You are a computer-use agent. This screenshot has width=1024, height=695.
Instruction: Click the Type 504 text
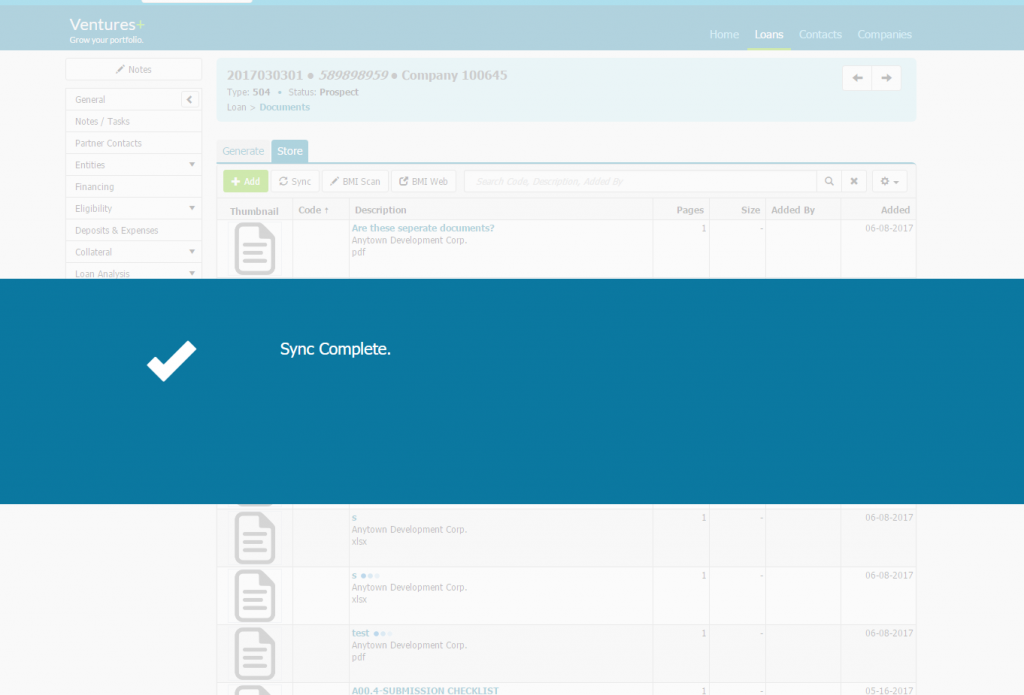pyautogui.click(x=248, y=92)
